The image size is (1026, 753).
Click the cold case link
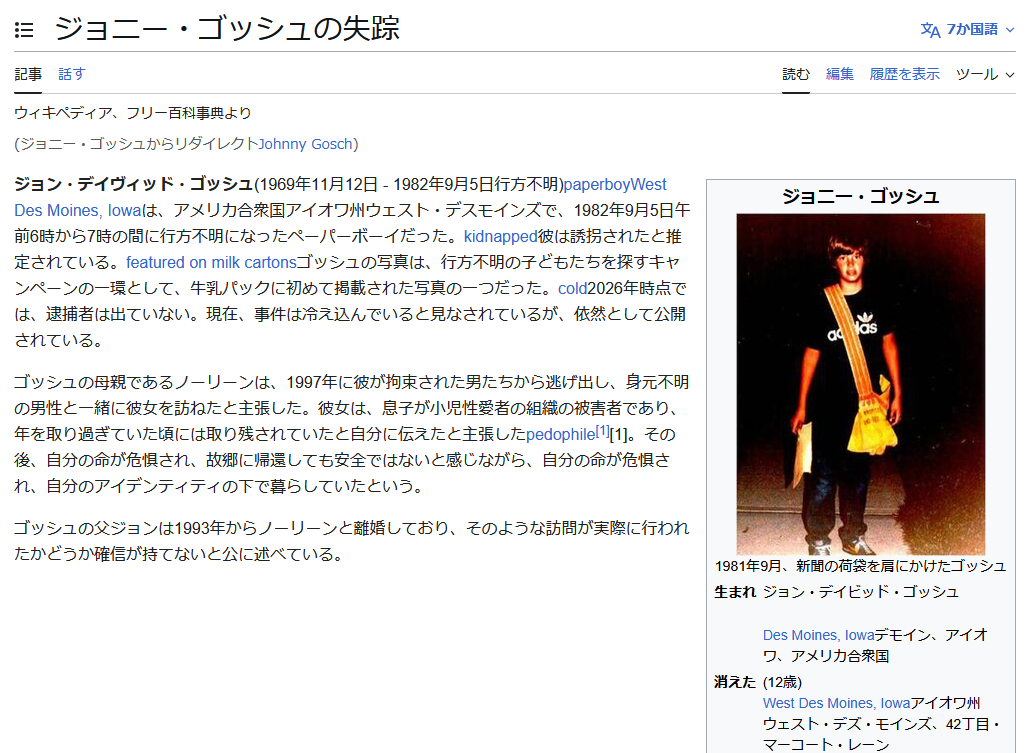tap(572, 289)
